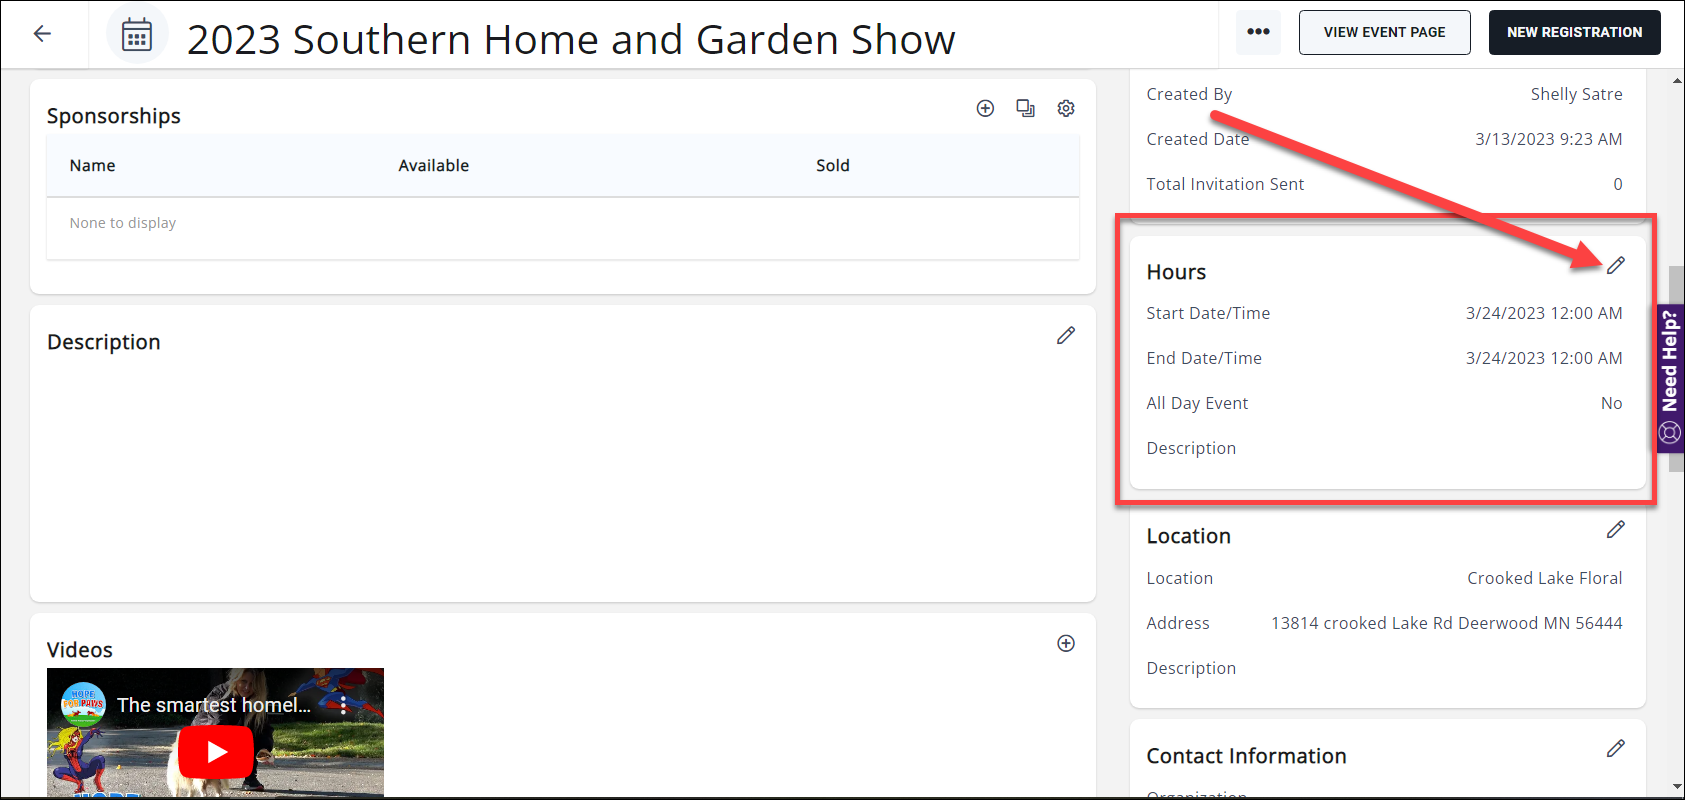
Task: Click the Name column header
Action: 92,166
